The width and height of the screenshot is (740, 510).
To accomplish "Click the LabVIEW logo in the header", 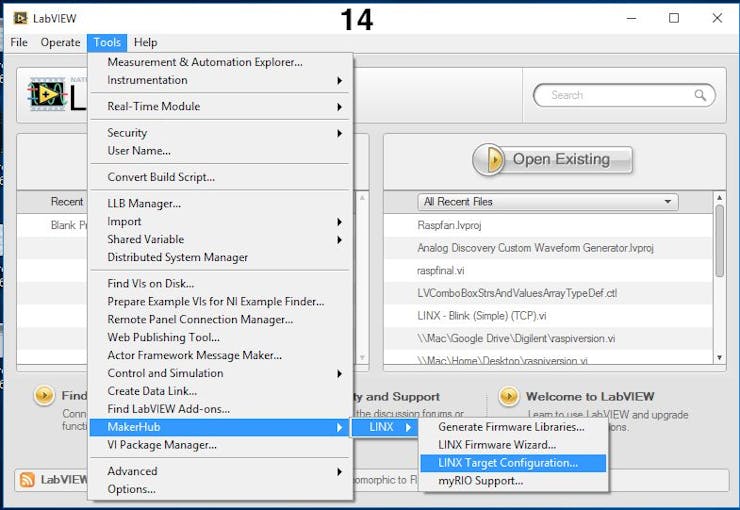I will pyautogui.click(x=47, y=94).
